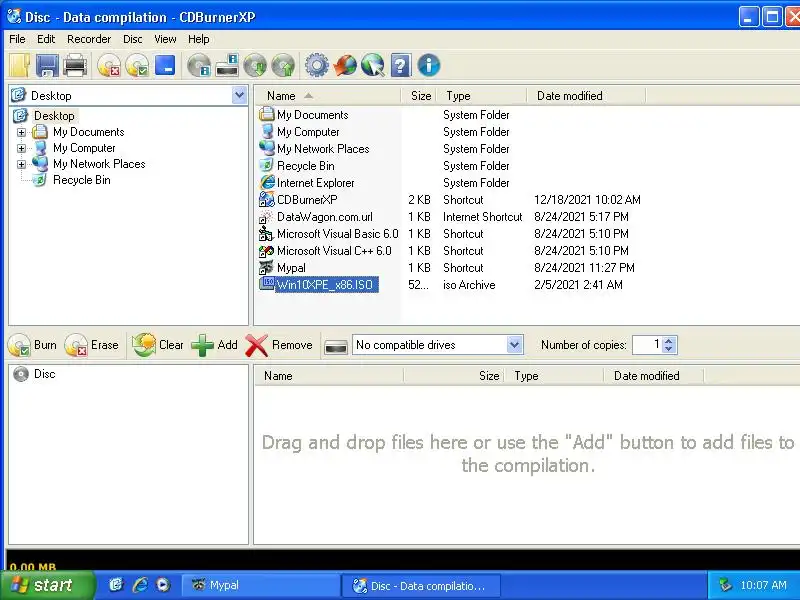
Task: Open the View menu
Action: pyautogui.click(x=165, y=39)
